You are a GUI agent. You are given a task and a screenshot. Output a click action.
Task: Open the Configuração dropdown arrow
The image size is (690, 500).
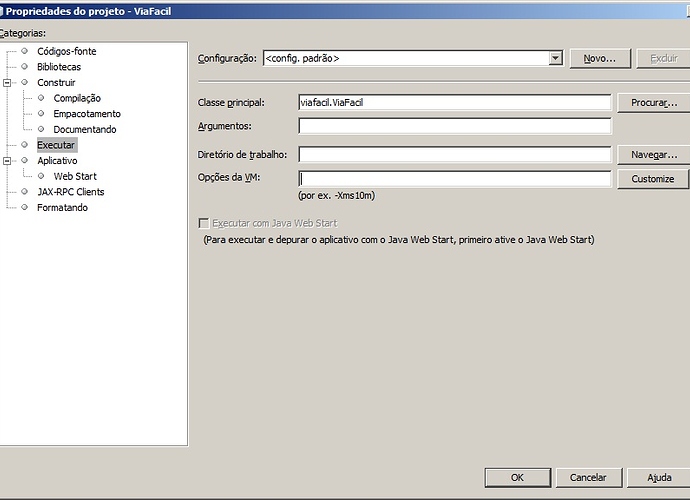(x=556, y=58)
